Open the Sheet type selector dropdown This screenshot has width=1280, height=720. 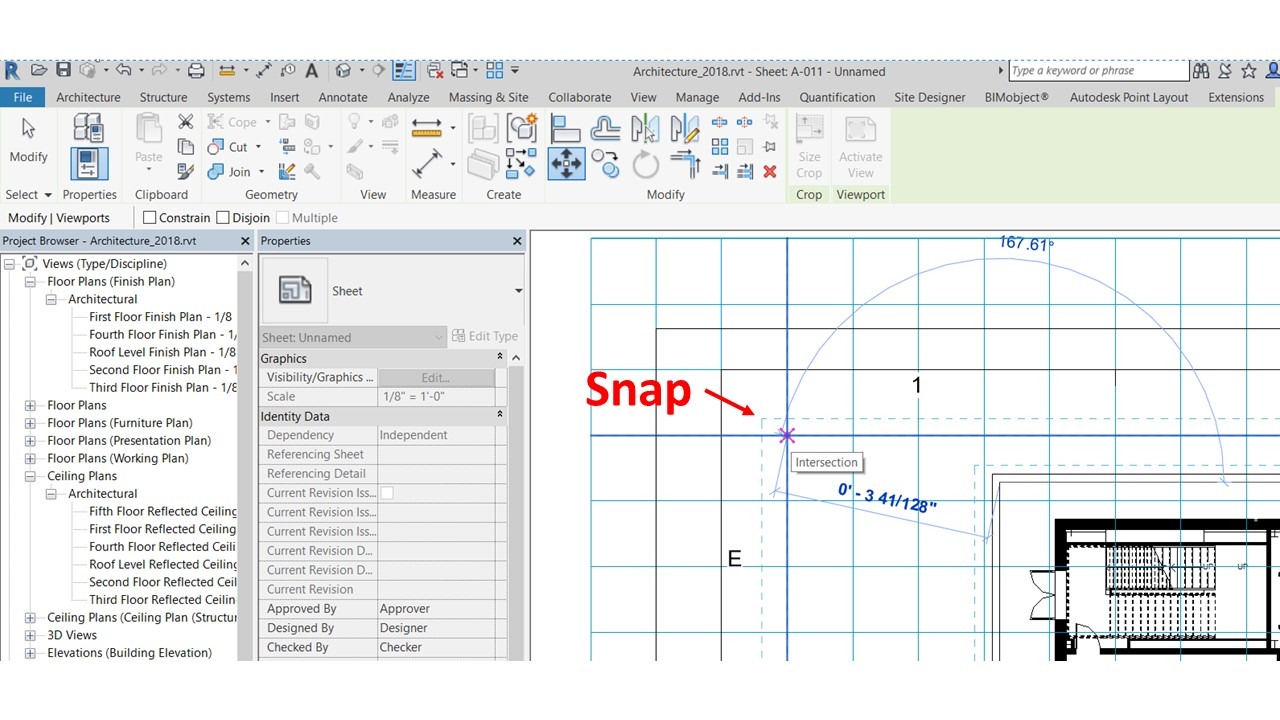click(x=518, y=291)
